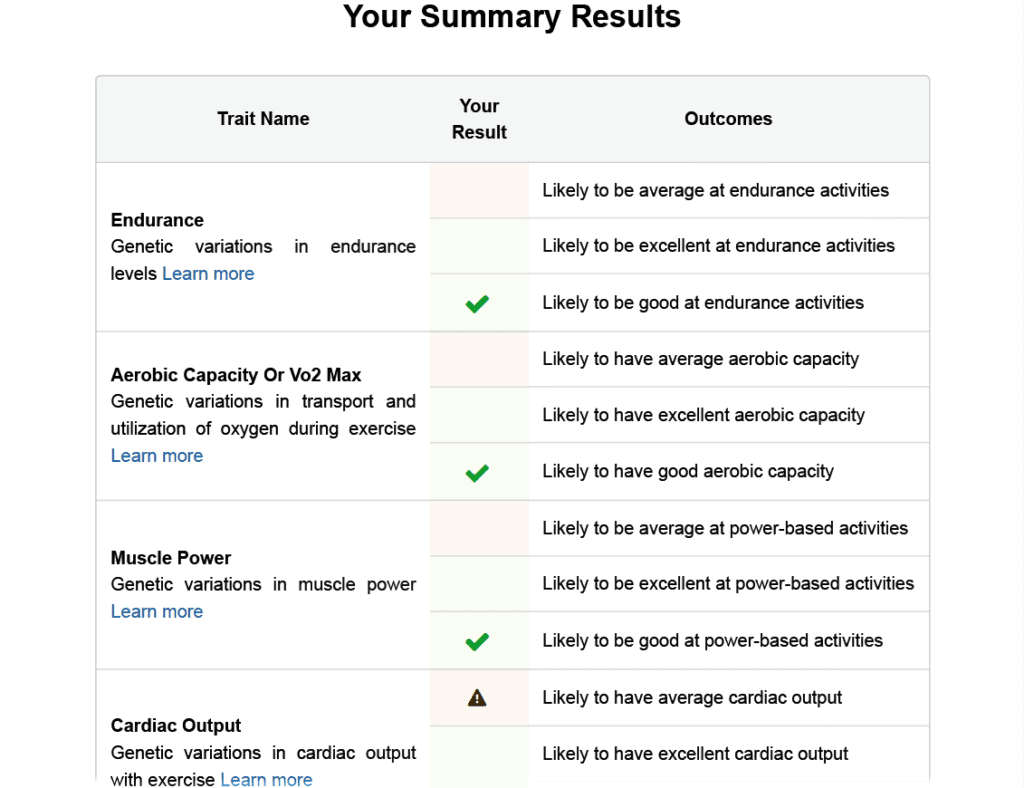Click the Your Result column header
This screenshot has height=788, width=1024.
tap(479, 119)
